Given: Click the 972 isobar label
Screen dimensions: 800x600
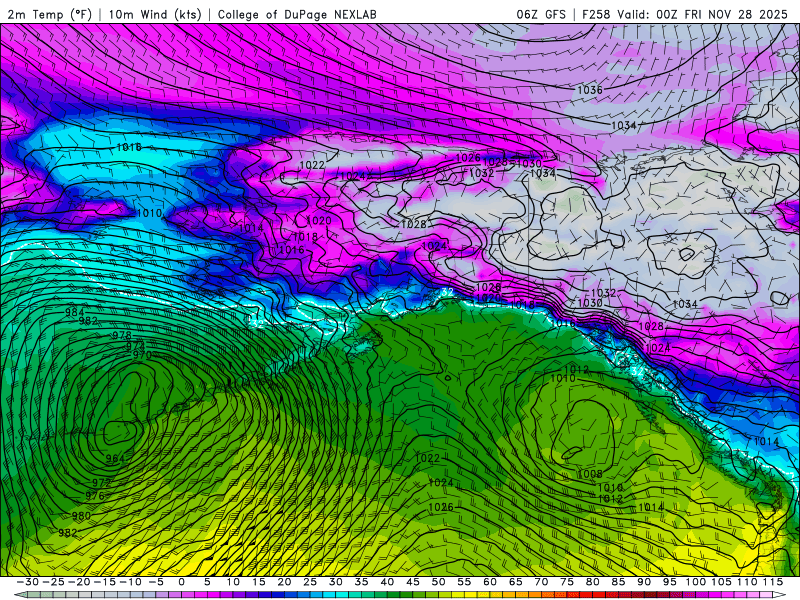Looking at the screenshot, I should point(102,483).
